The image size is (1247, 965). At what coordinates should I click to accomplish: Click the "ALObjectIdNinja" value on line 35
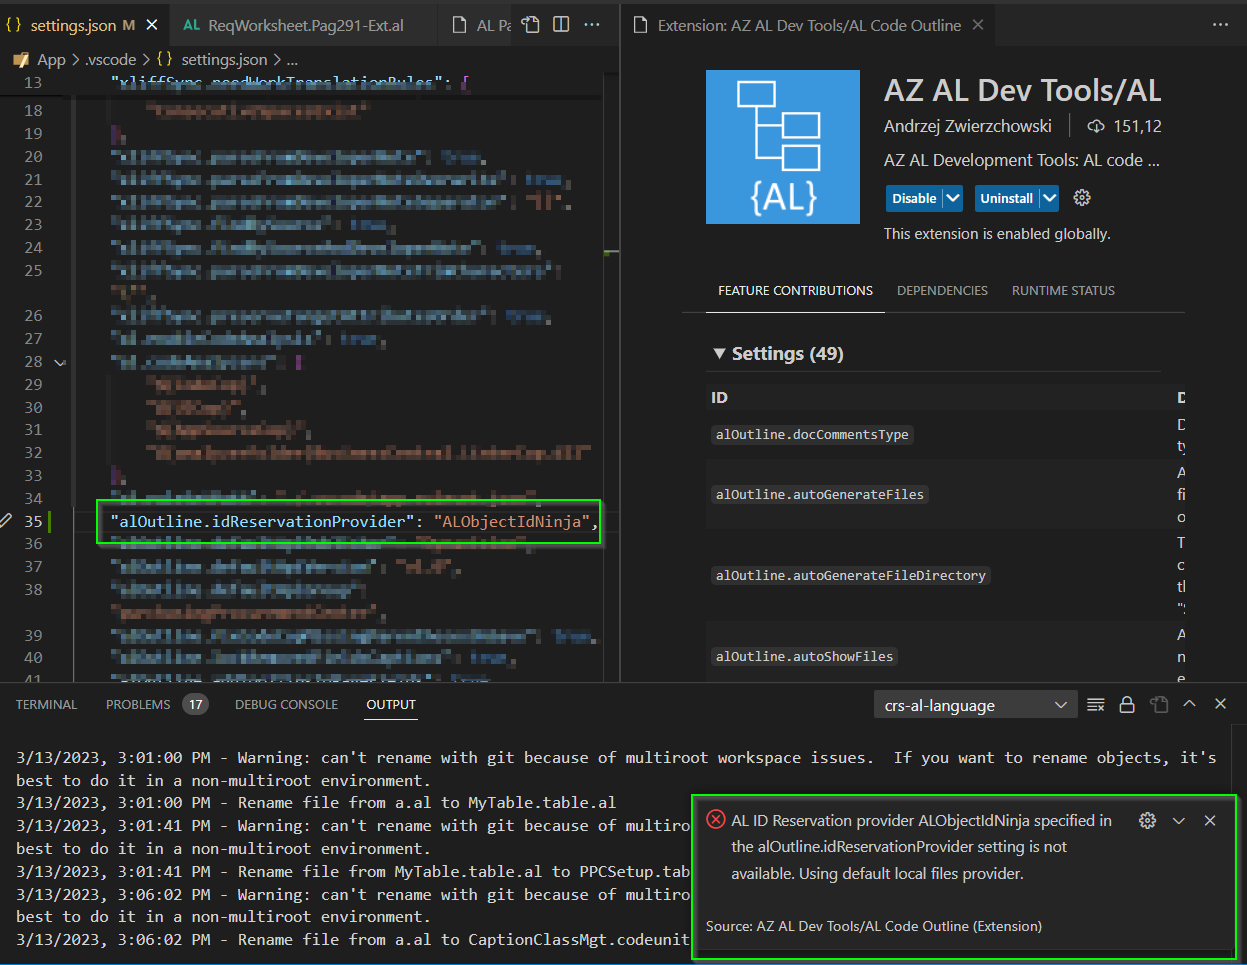pyautogui.click(x=511, y=521)
